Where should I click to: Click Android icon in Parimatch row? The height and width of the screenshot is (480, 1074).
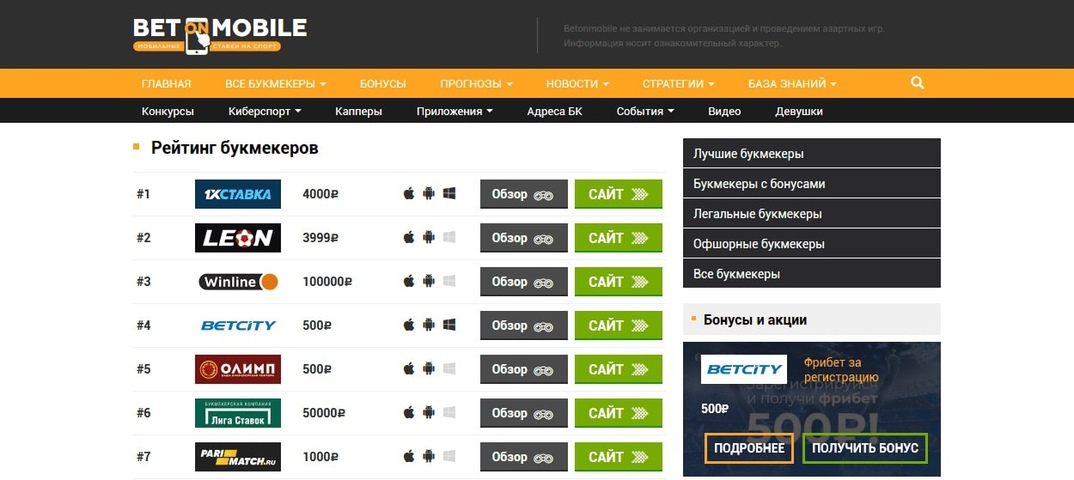click(x=429, y=457)
